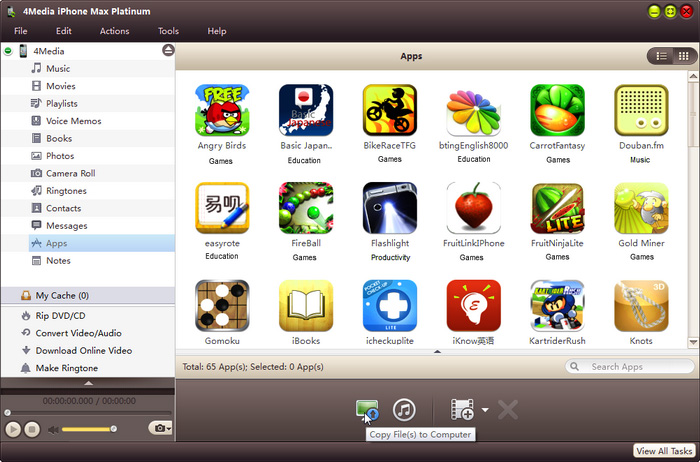Mute the player volume speaker
Screen dimensions: 700x462
pyautogui.click(x=55, y=429)
